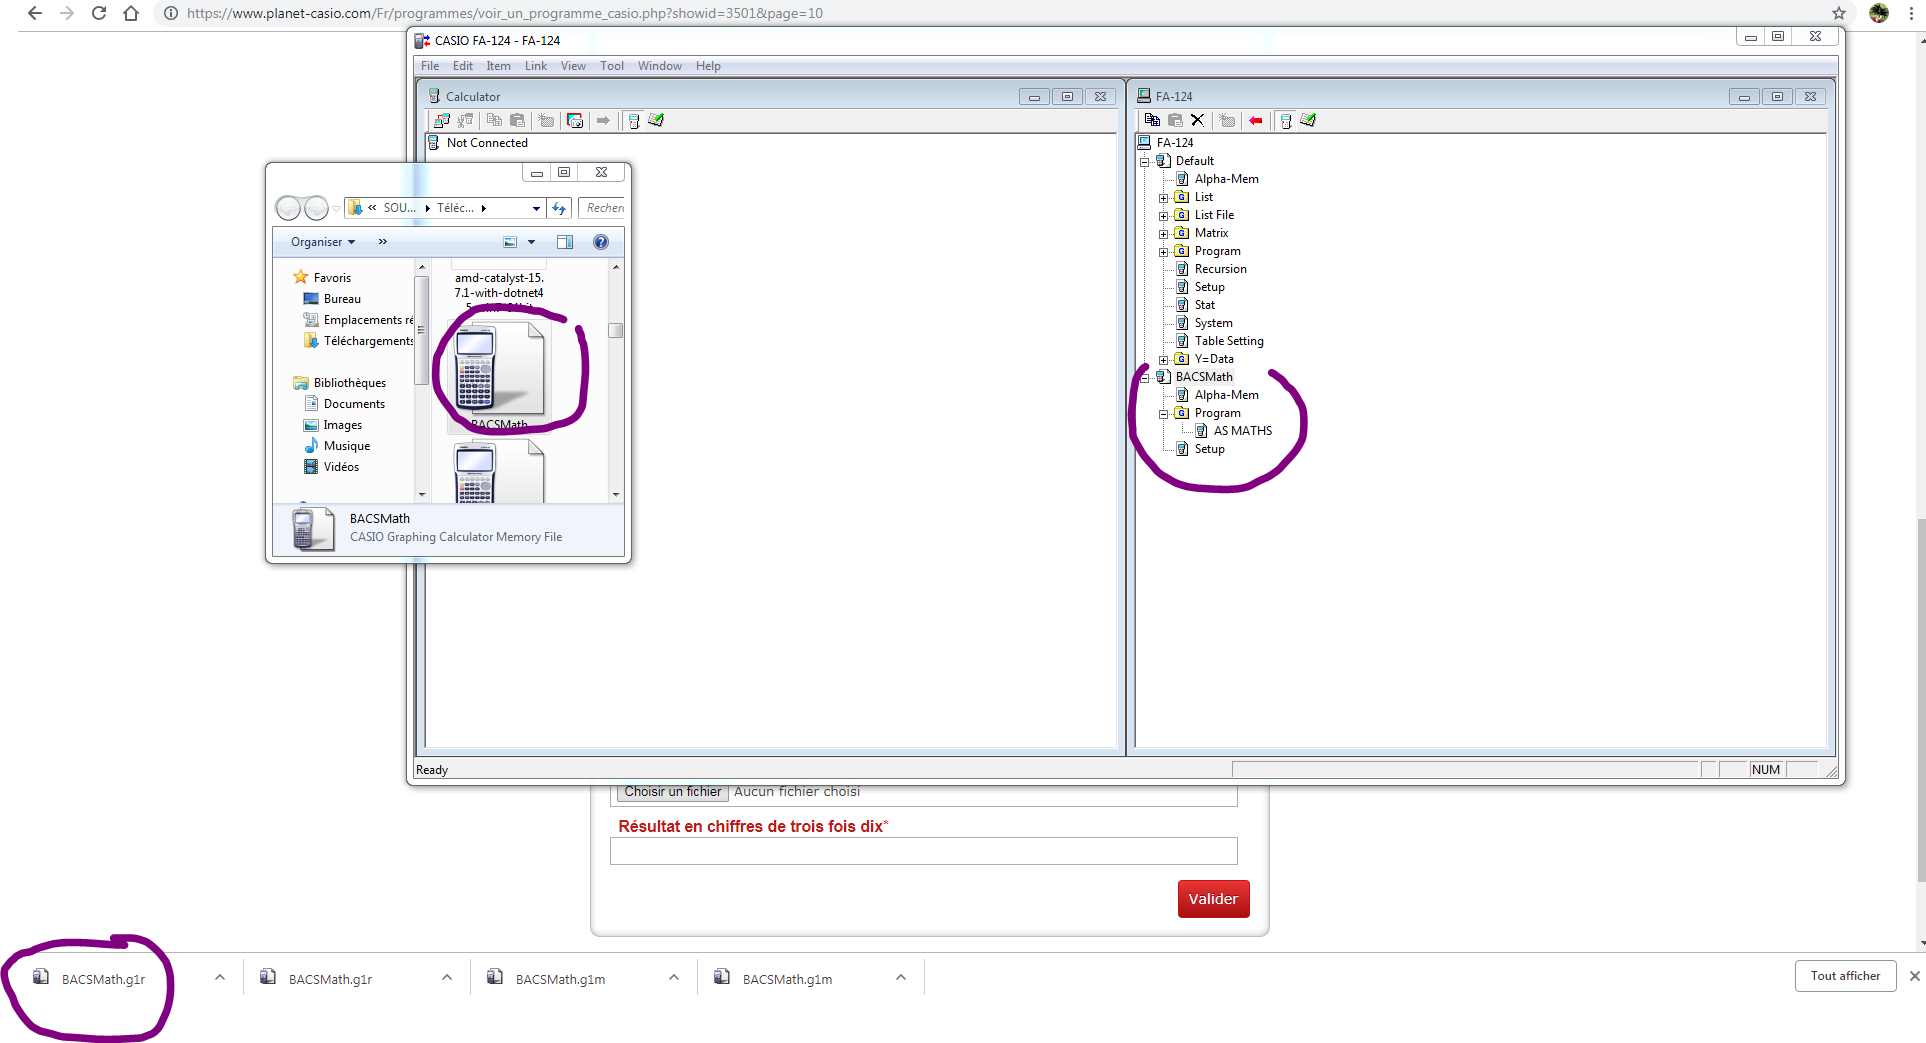This screenshot has height=1043, width=1926.
Task: Expand the Program folder under Default
Action: [1164, 251]
